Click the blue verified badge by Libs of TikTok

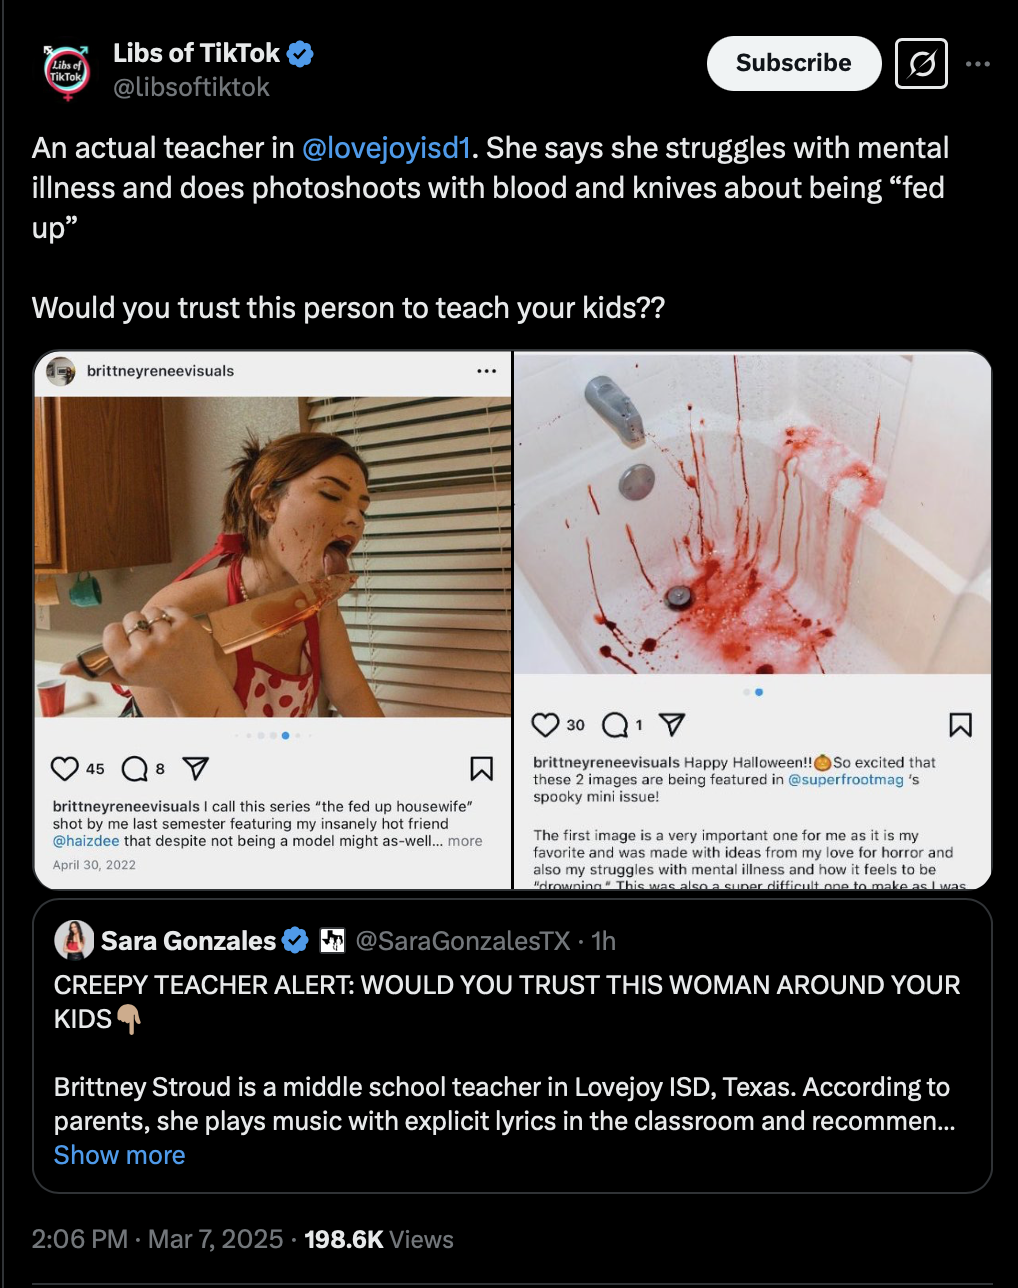coord(301,54)
